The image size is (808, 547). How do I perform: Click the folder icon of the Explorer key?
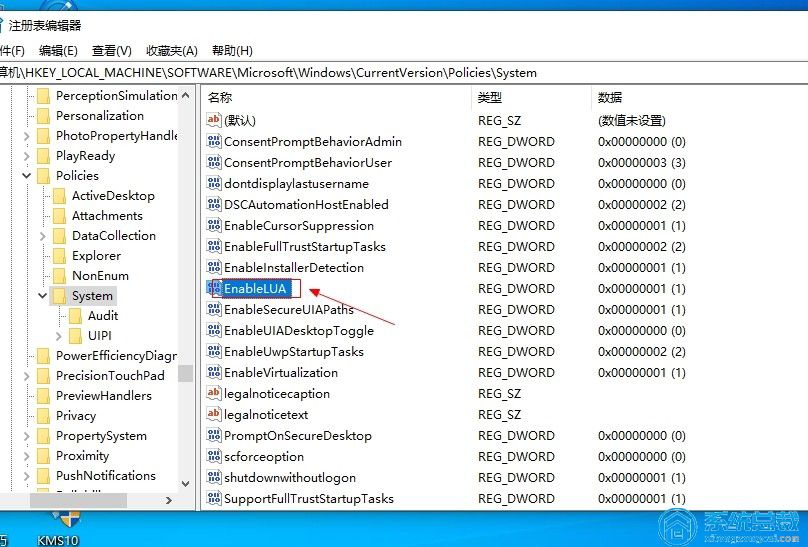(x=59, y=255)
